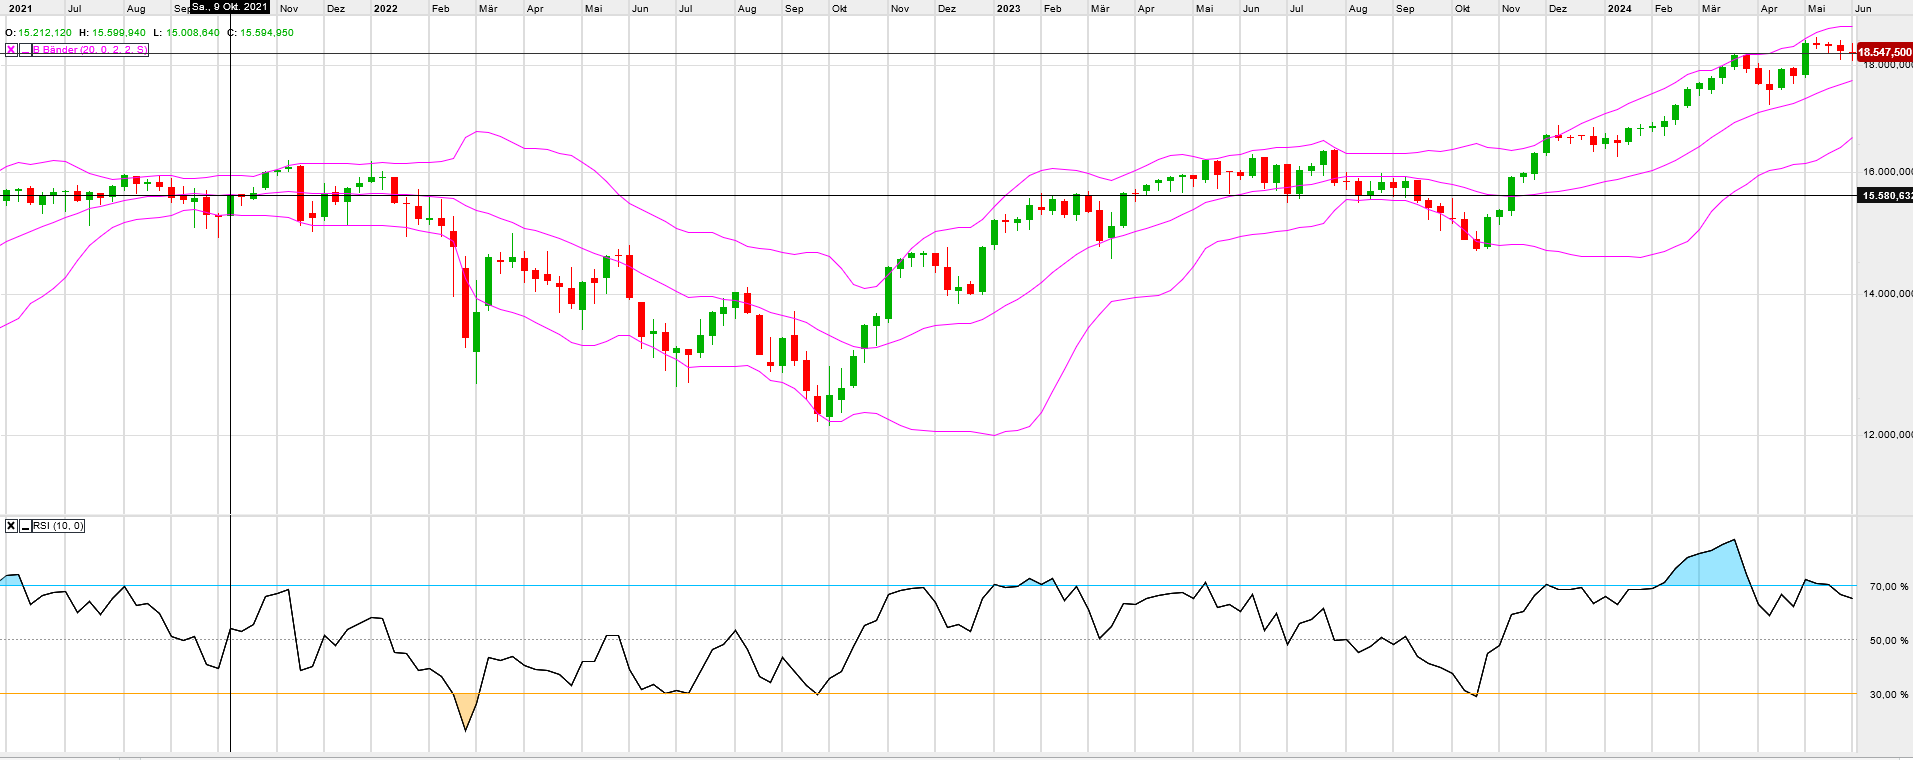Click the 2023 year label on the time axis
Screen dimensions: 1913x760
[1008, 8]
